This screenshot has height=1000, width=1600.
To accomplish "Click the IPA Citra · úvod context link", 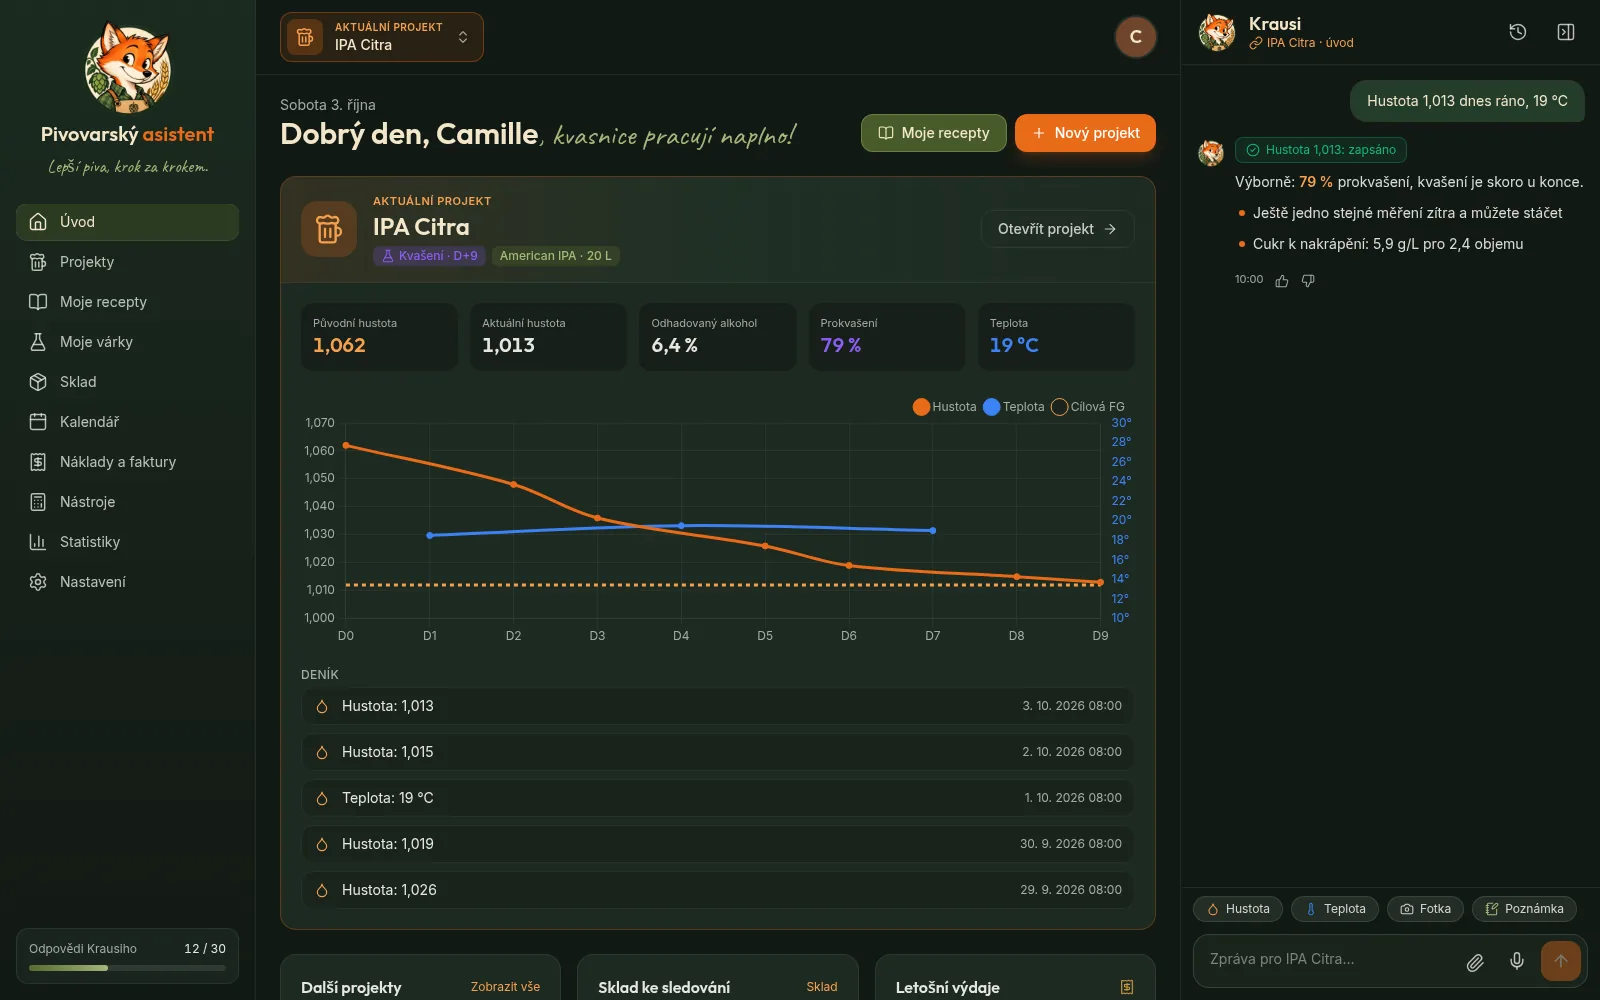I will [1301, 43].
